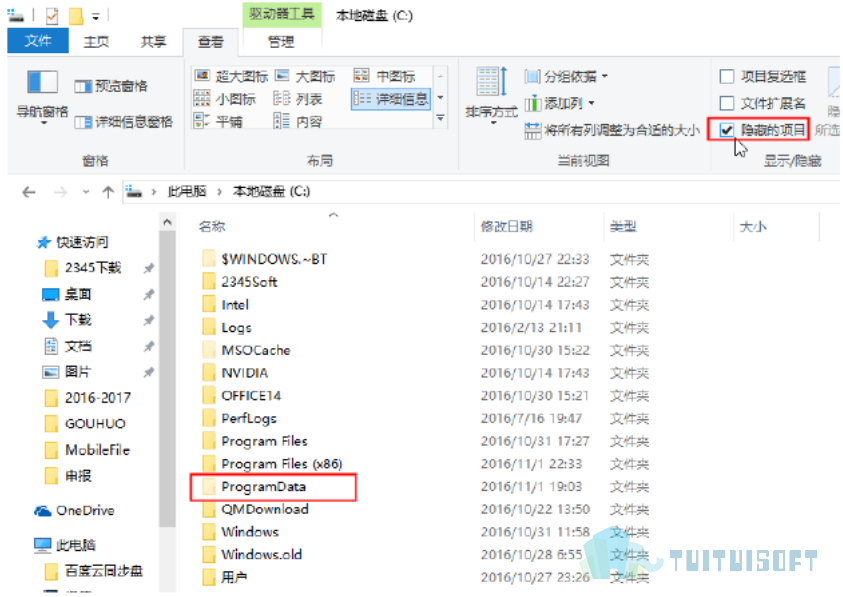Viewport: 843px width, 597px height.
Task: Open the navigation pane options
Action: pyautogui.click(x=42, y=99)
